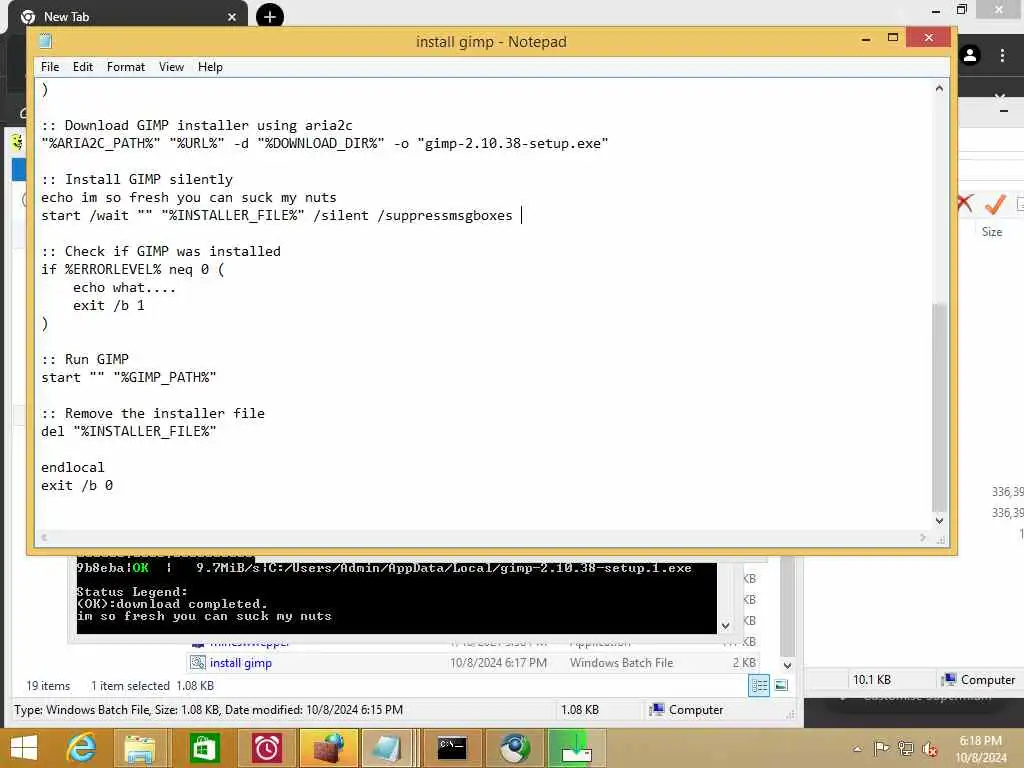This screenshot has height=768, width=1024.
Task: Open the Help menu in Notepad
Action: pos(210,67)
